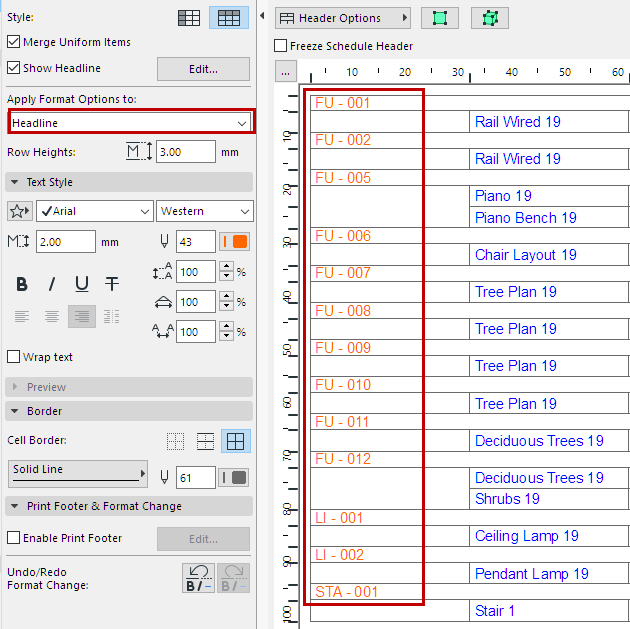Click the favorites star button beside font
The image size is (630, 629).
click(20, 211)
